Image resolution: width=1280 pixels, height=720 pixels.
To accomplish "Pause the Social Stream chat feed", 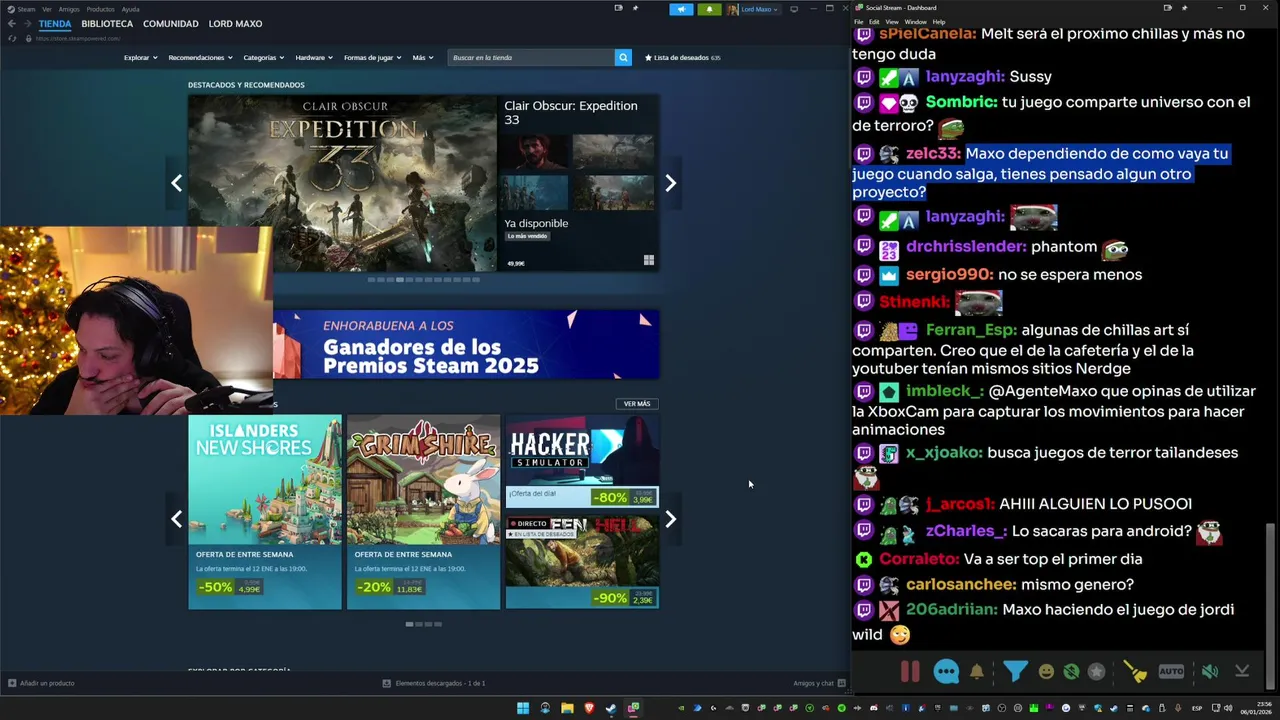I will point(910,672).
